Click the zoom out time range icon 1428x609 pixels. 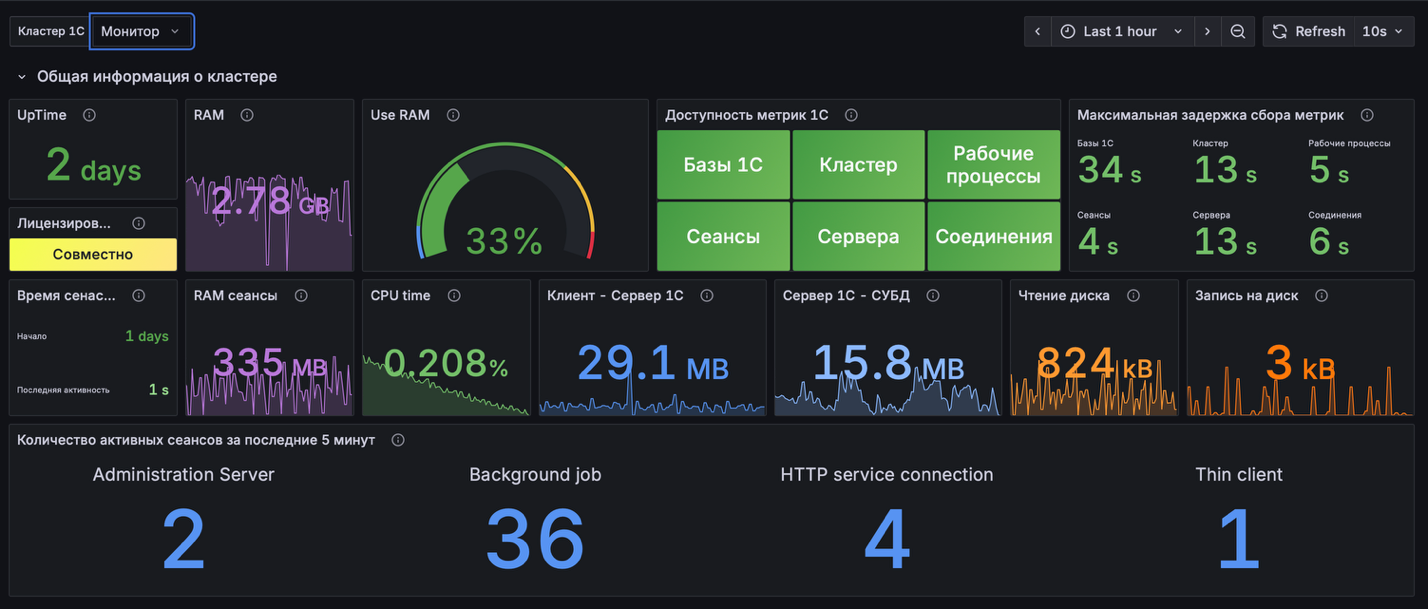pyautogui.click(x=1238, y=31)
